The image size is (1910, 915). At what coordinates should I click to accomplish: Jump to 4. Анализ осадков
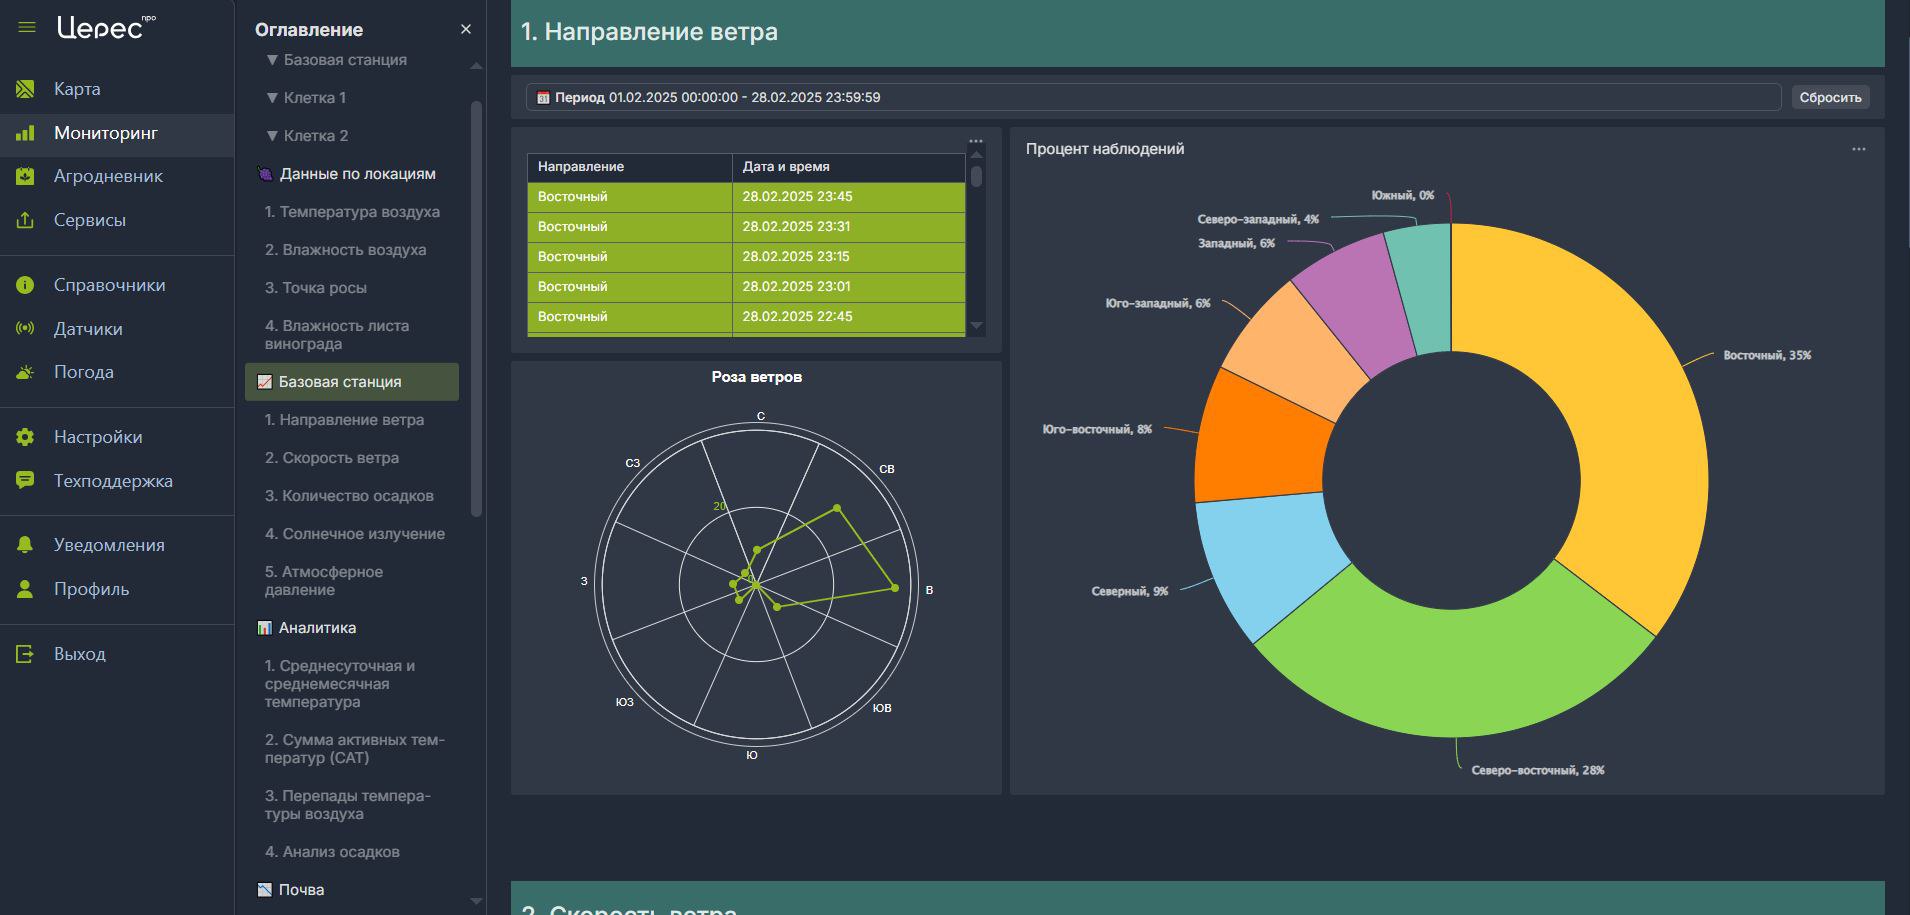(x=332, y=852)
